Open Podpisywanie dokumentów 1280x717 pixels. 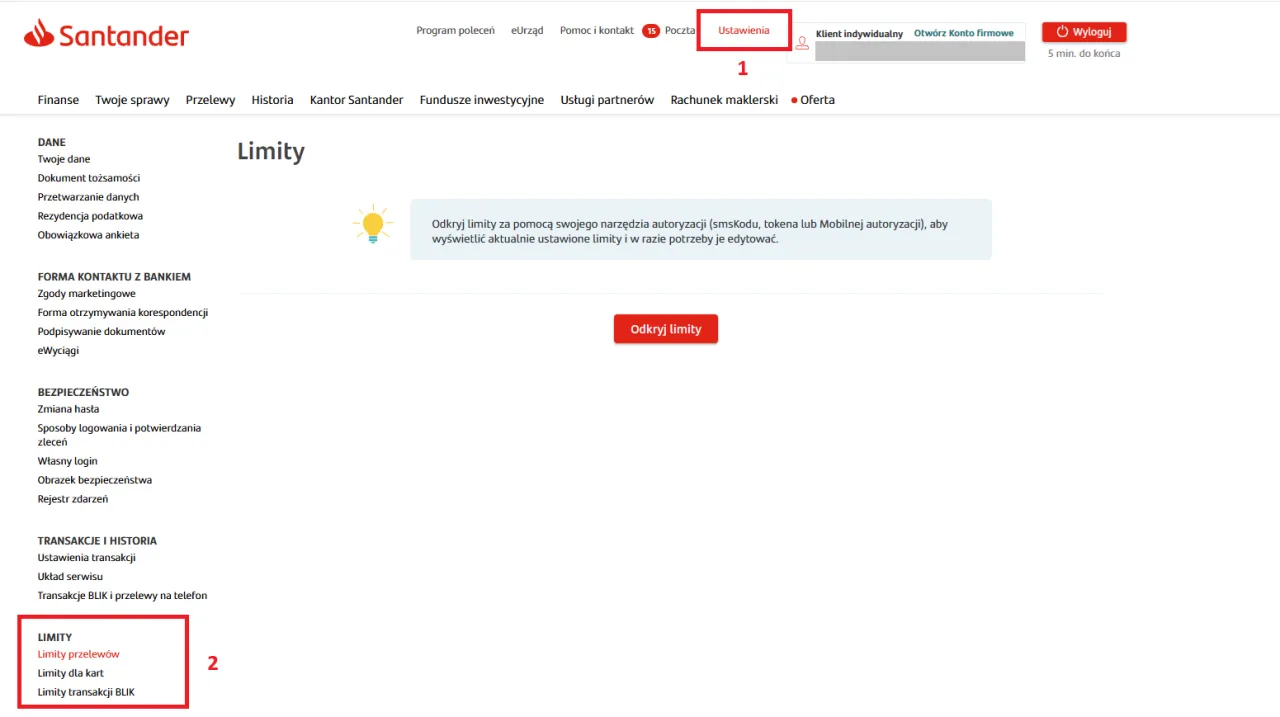102,331
